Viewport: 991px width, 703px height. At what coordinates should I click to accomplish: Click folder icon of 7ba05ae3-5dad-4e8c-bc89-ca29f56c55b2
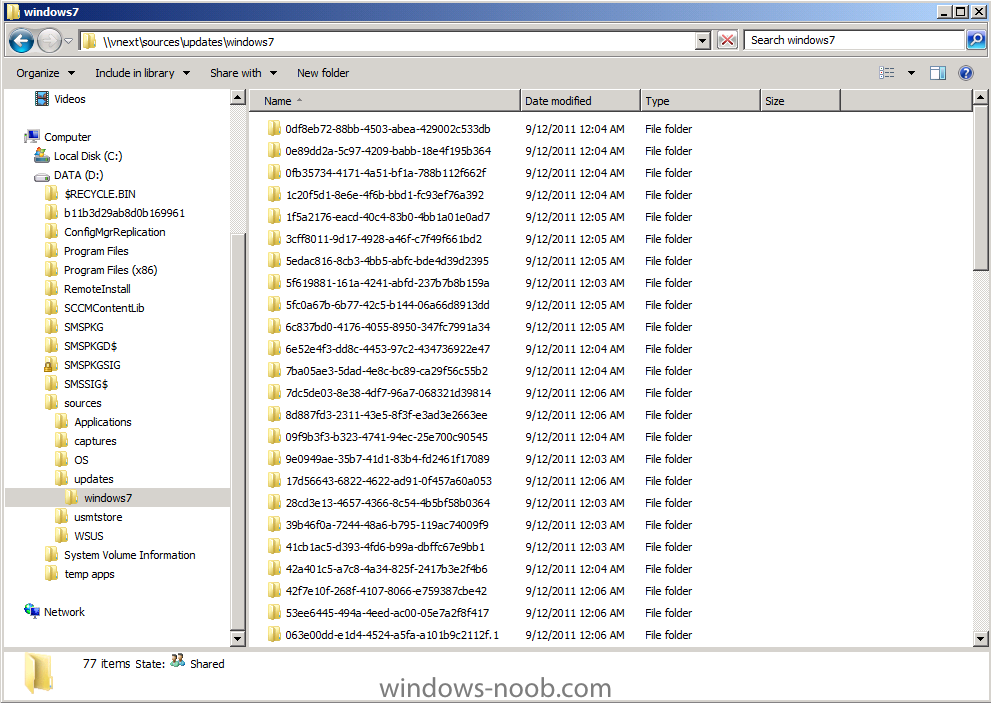coord(274,370)
